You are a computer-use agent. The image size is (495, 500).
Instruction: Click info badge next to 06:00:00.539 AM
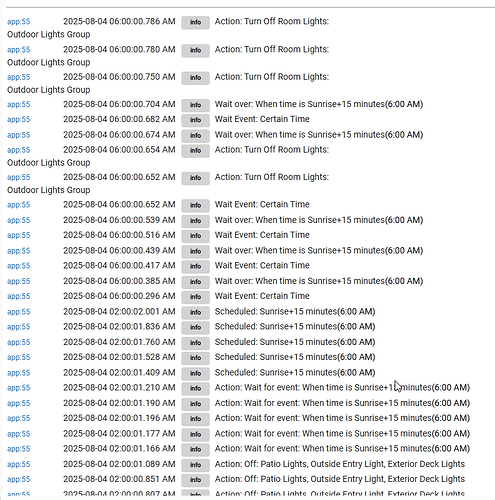click(x=195, y=221)
